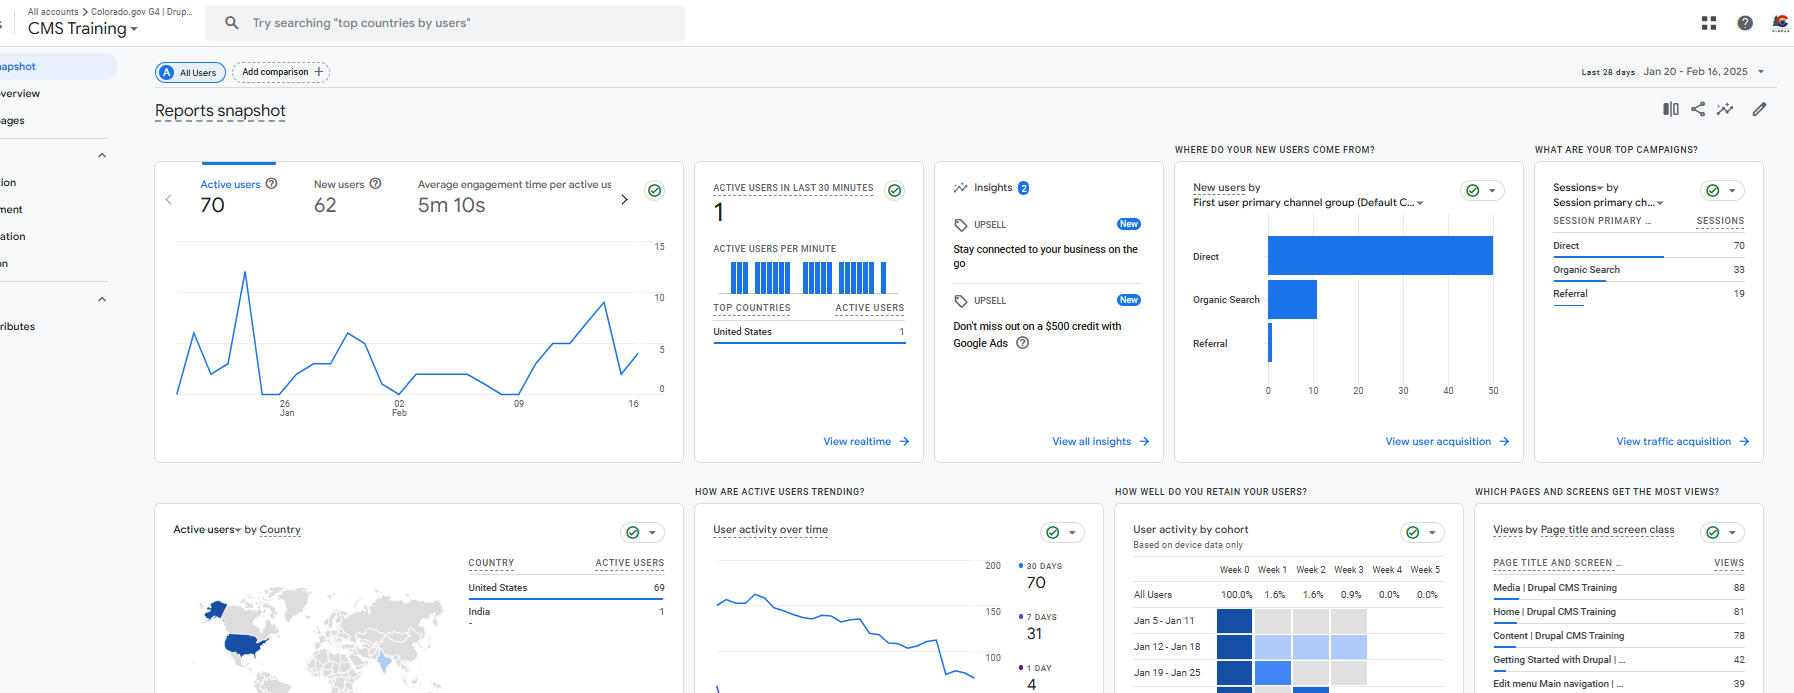Open the Active users by Country metric dropdown
The height and width of the screenshot is (693, 1794).
pos(207,530)
